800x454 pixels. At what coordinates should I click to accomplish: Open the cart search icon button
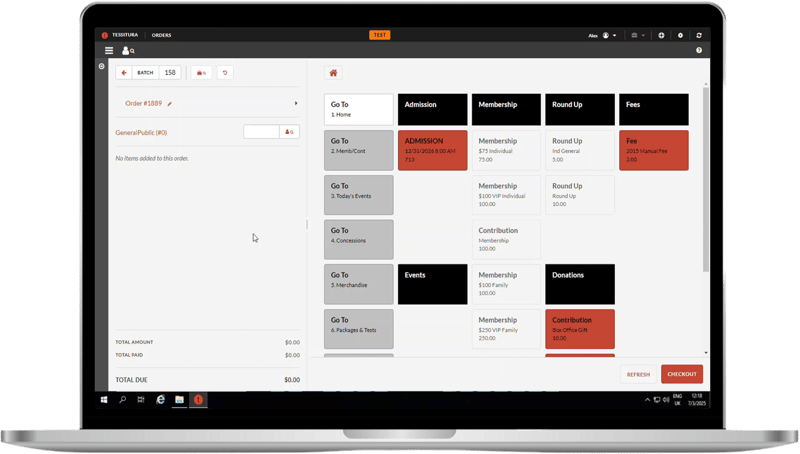tap(202, 72)
